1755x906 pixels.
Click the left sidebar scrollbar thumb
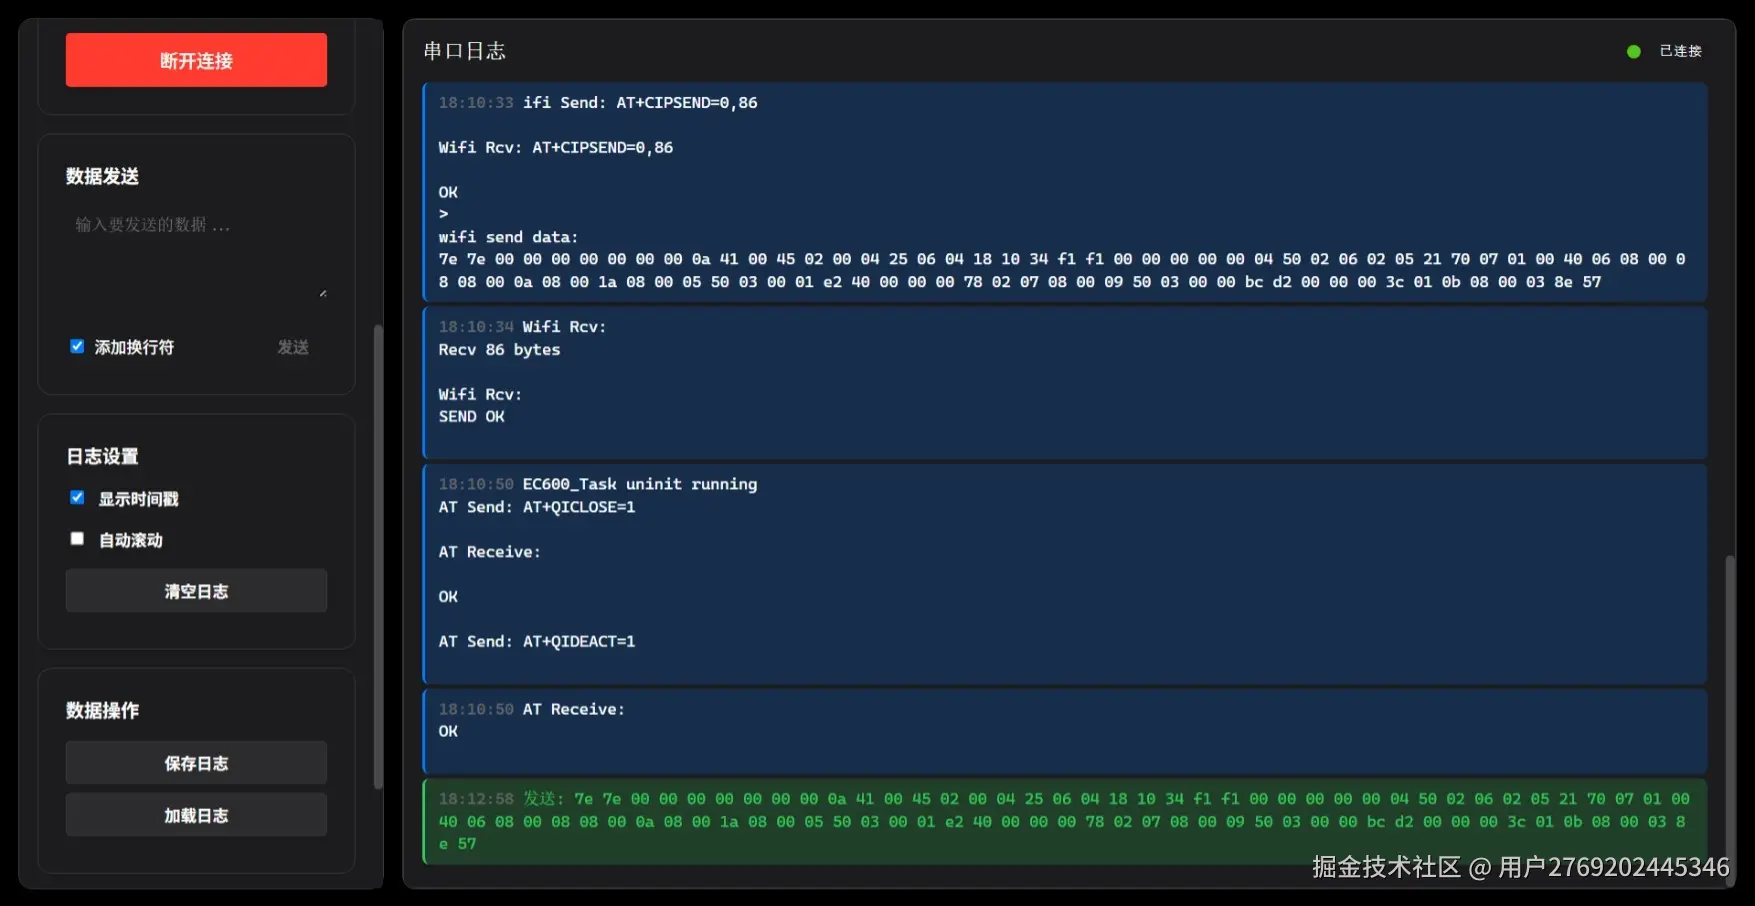click(378, 556)
